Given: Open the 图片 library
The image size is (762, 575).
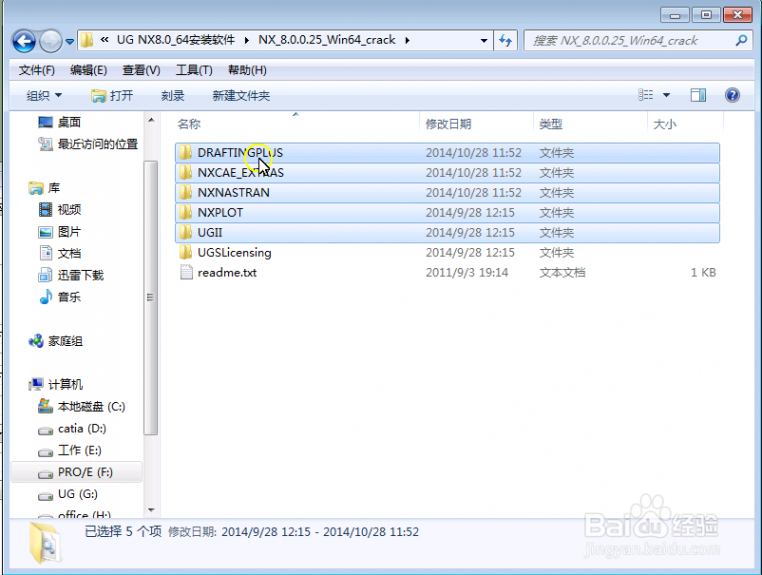Looking at the screenshot, I should point(69,231).
